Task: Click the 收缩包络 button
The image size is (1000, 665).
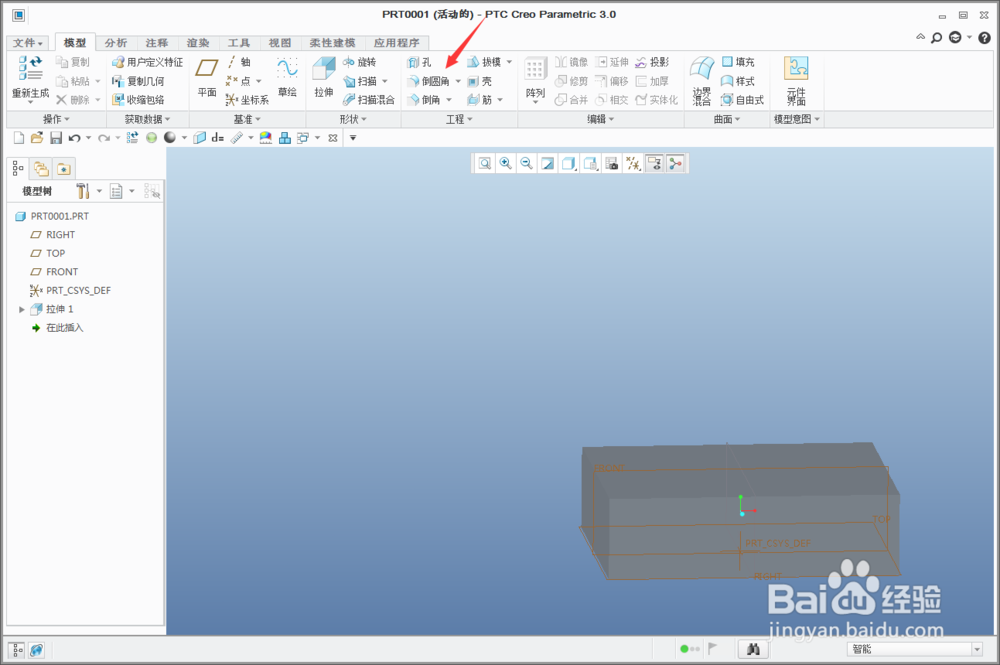Action: (x=138, y=99)
